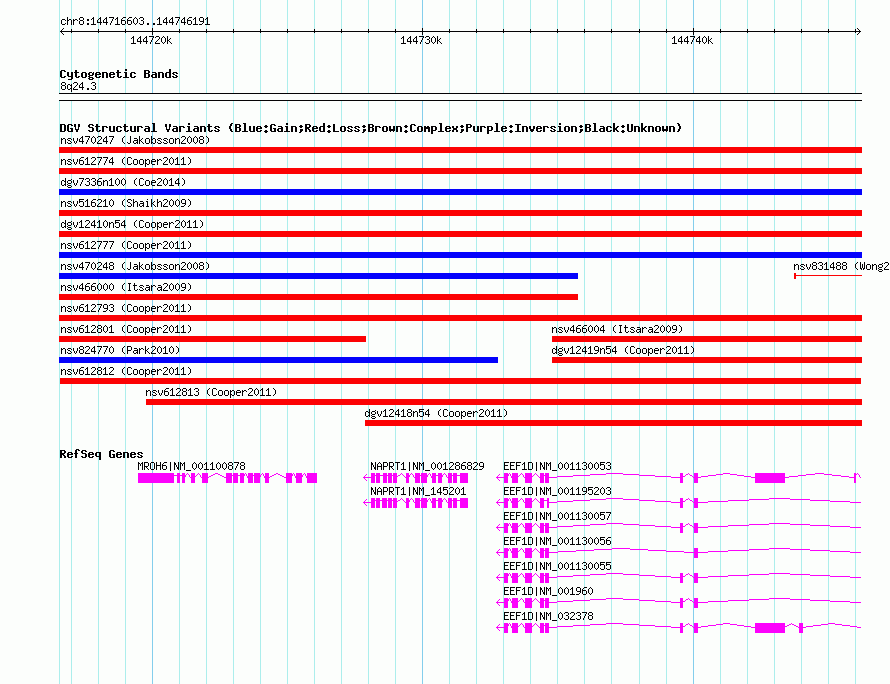Select the EEF1D|NM_001195203 transcript label

pos(557,491)
